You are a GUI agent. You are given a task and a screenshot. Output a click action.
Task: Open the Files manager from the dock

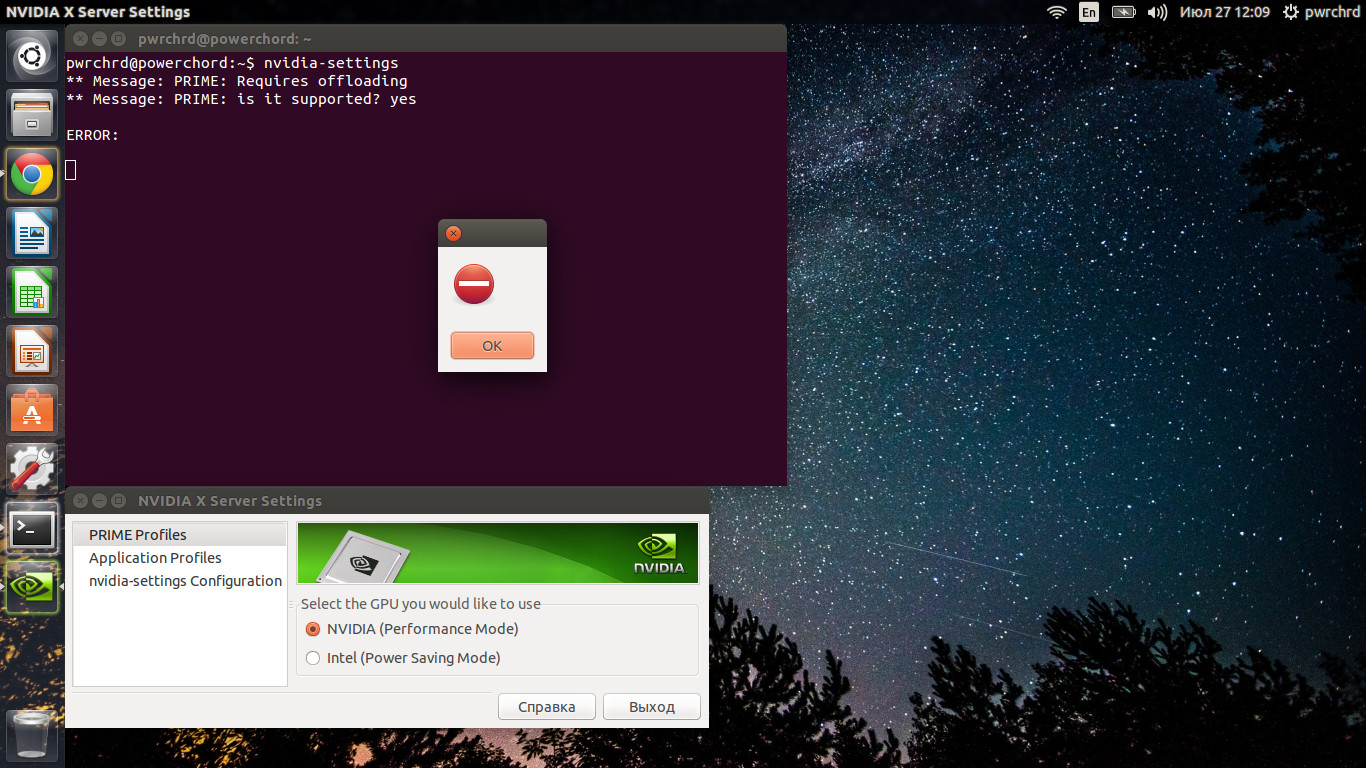32,115
